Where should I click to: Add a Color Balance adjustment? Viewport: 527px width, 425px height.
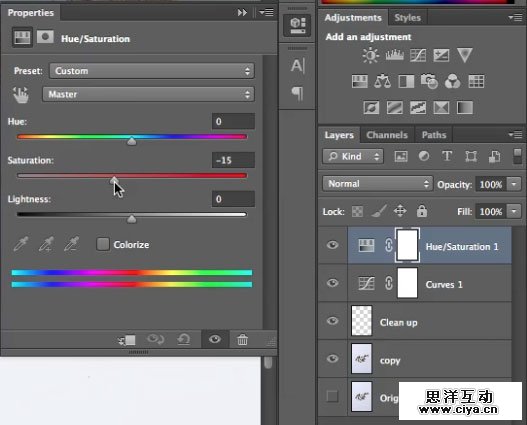(382, 82)
